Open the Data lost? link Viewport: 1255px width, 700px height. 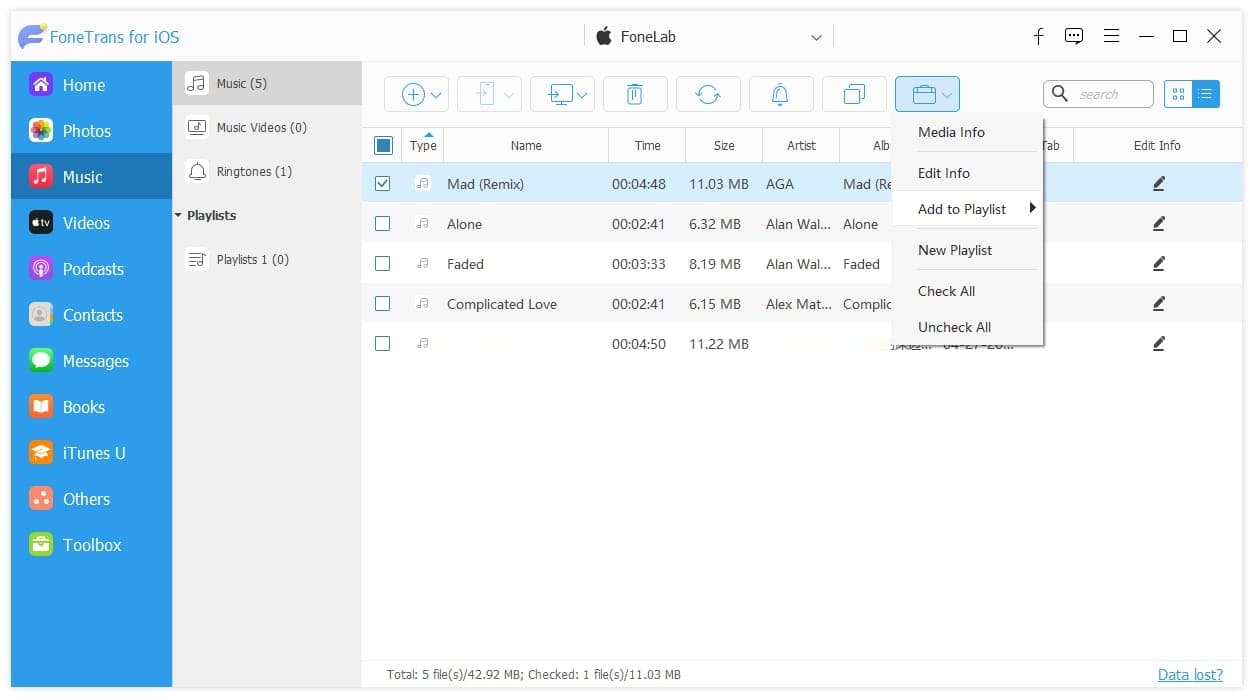click(x=1190, y=675)
